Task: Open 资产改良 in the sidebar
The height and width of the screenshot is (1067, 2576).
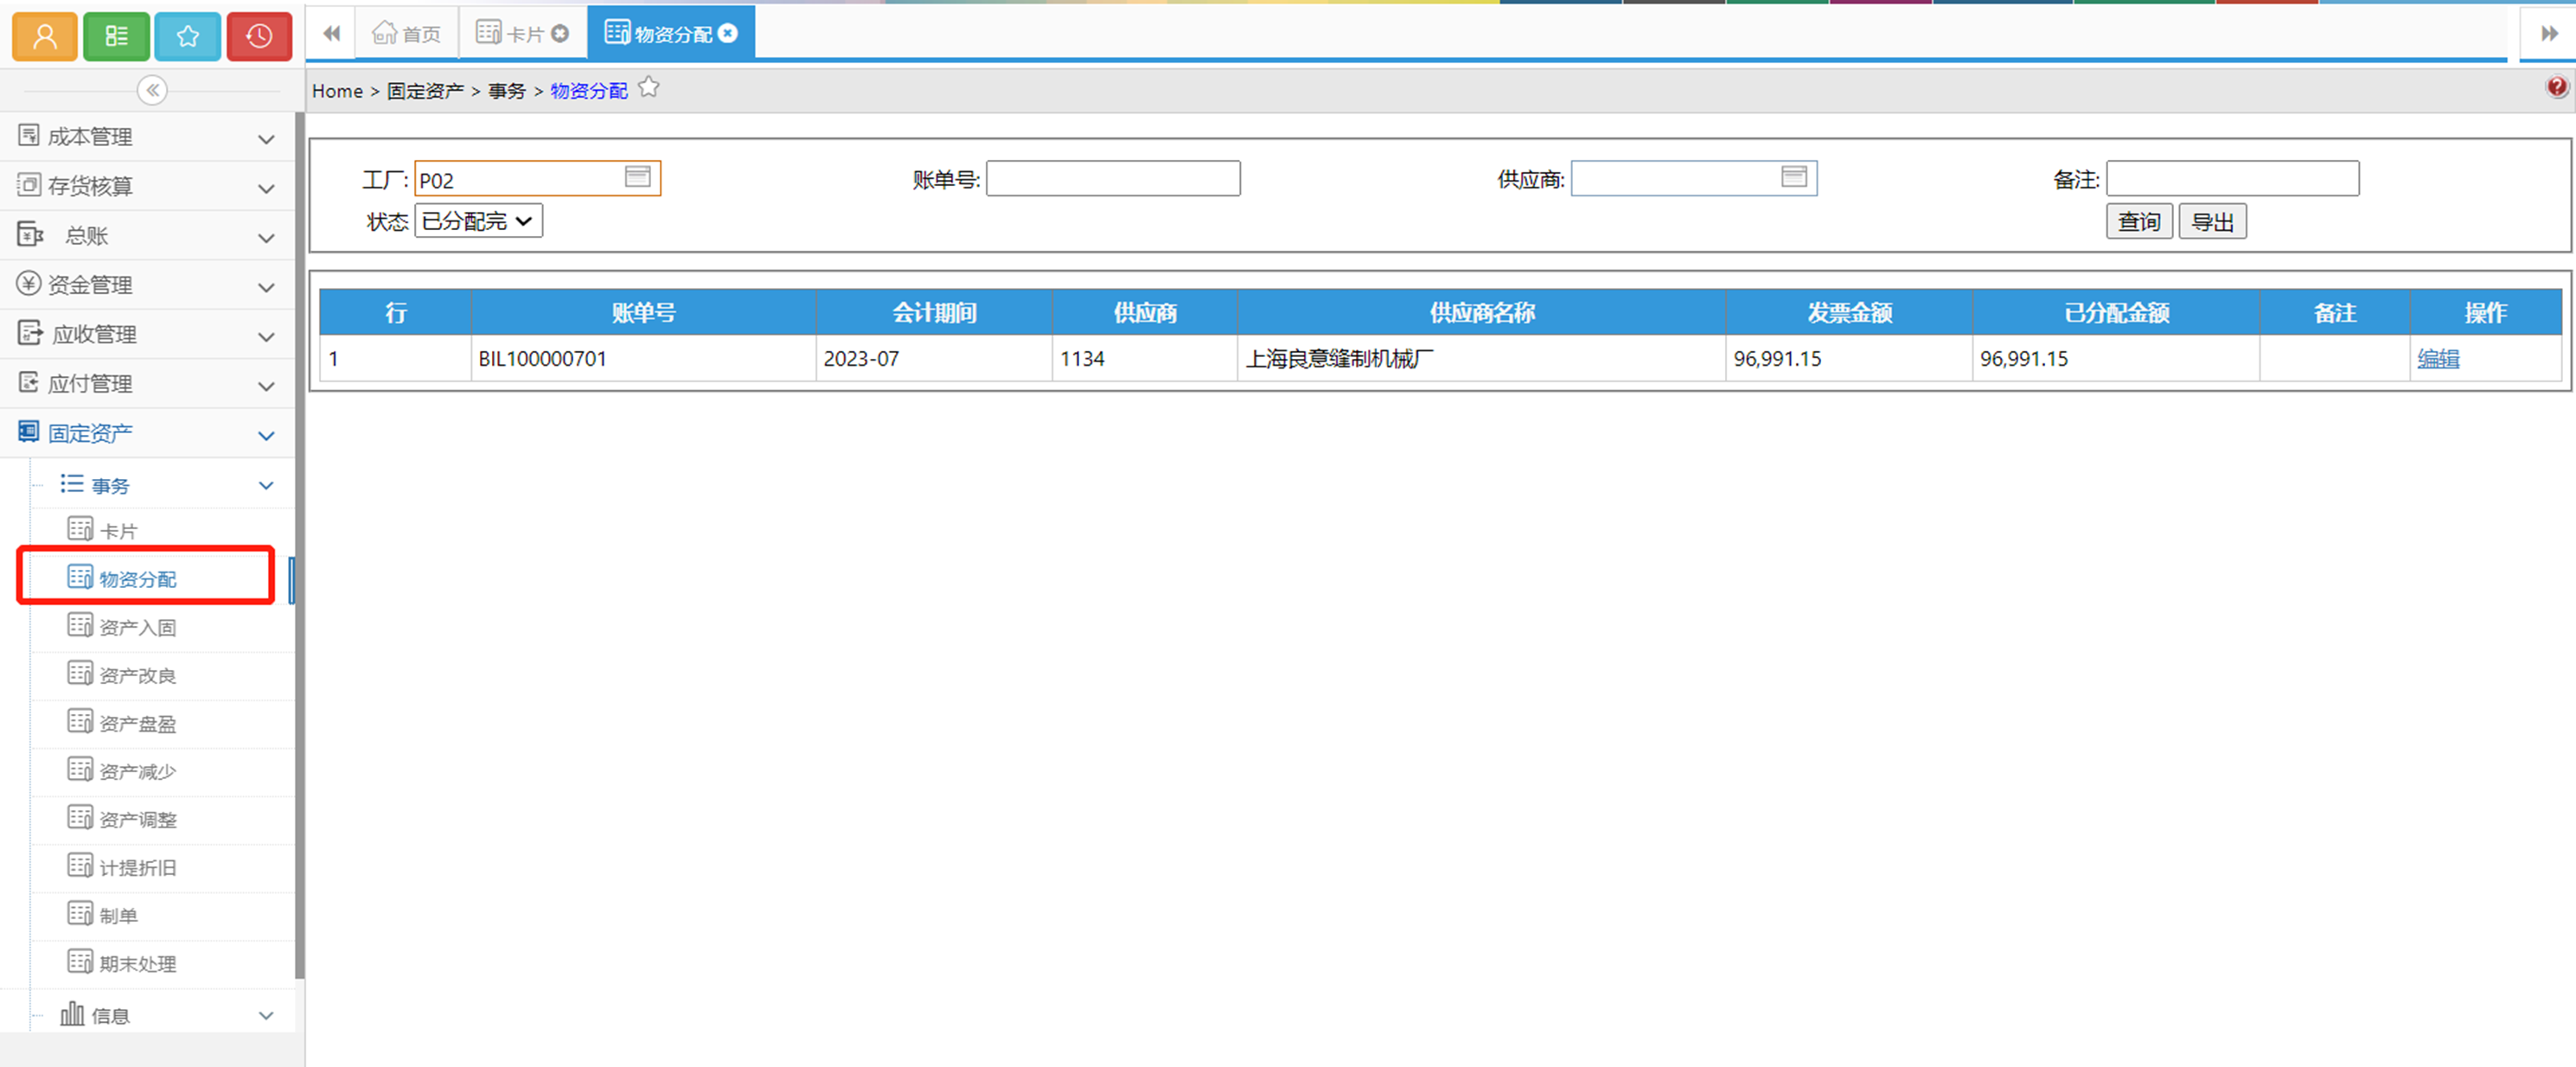Action: (163, 675)
